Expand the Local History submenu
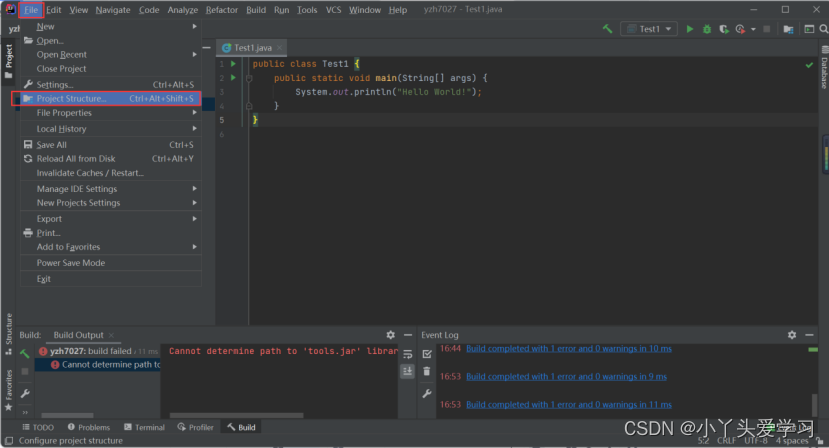 pos(111,129)
